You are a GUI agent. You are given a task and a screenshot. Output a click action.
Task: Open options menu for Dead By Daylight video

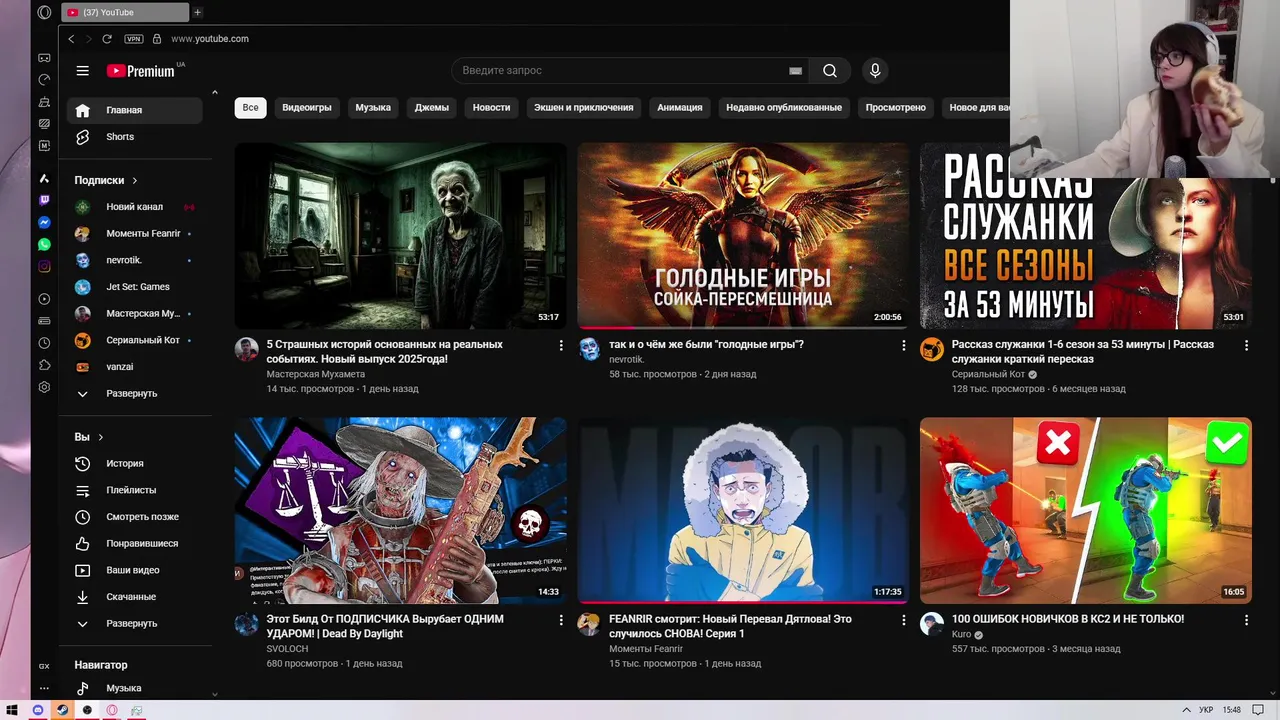point(560,620)
